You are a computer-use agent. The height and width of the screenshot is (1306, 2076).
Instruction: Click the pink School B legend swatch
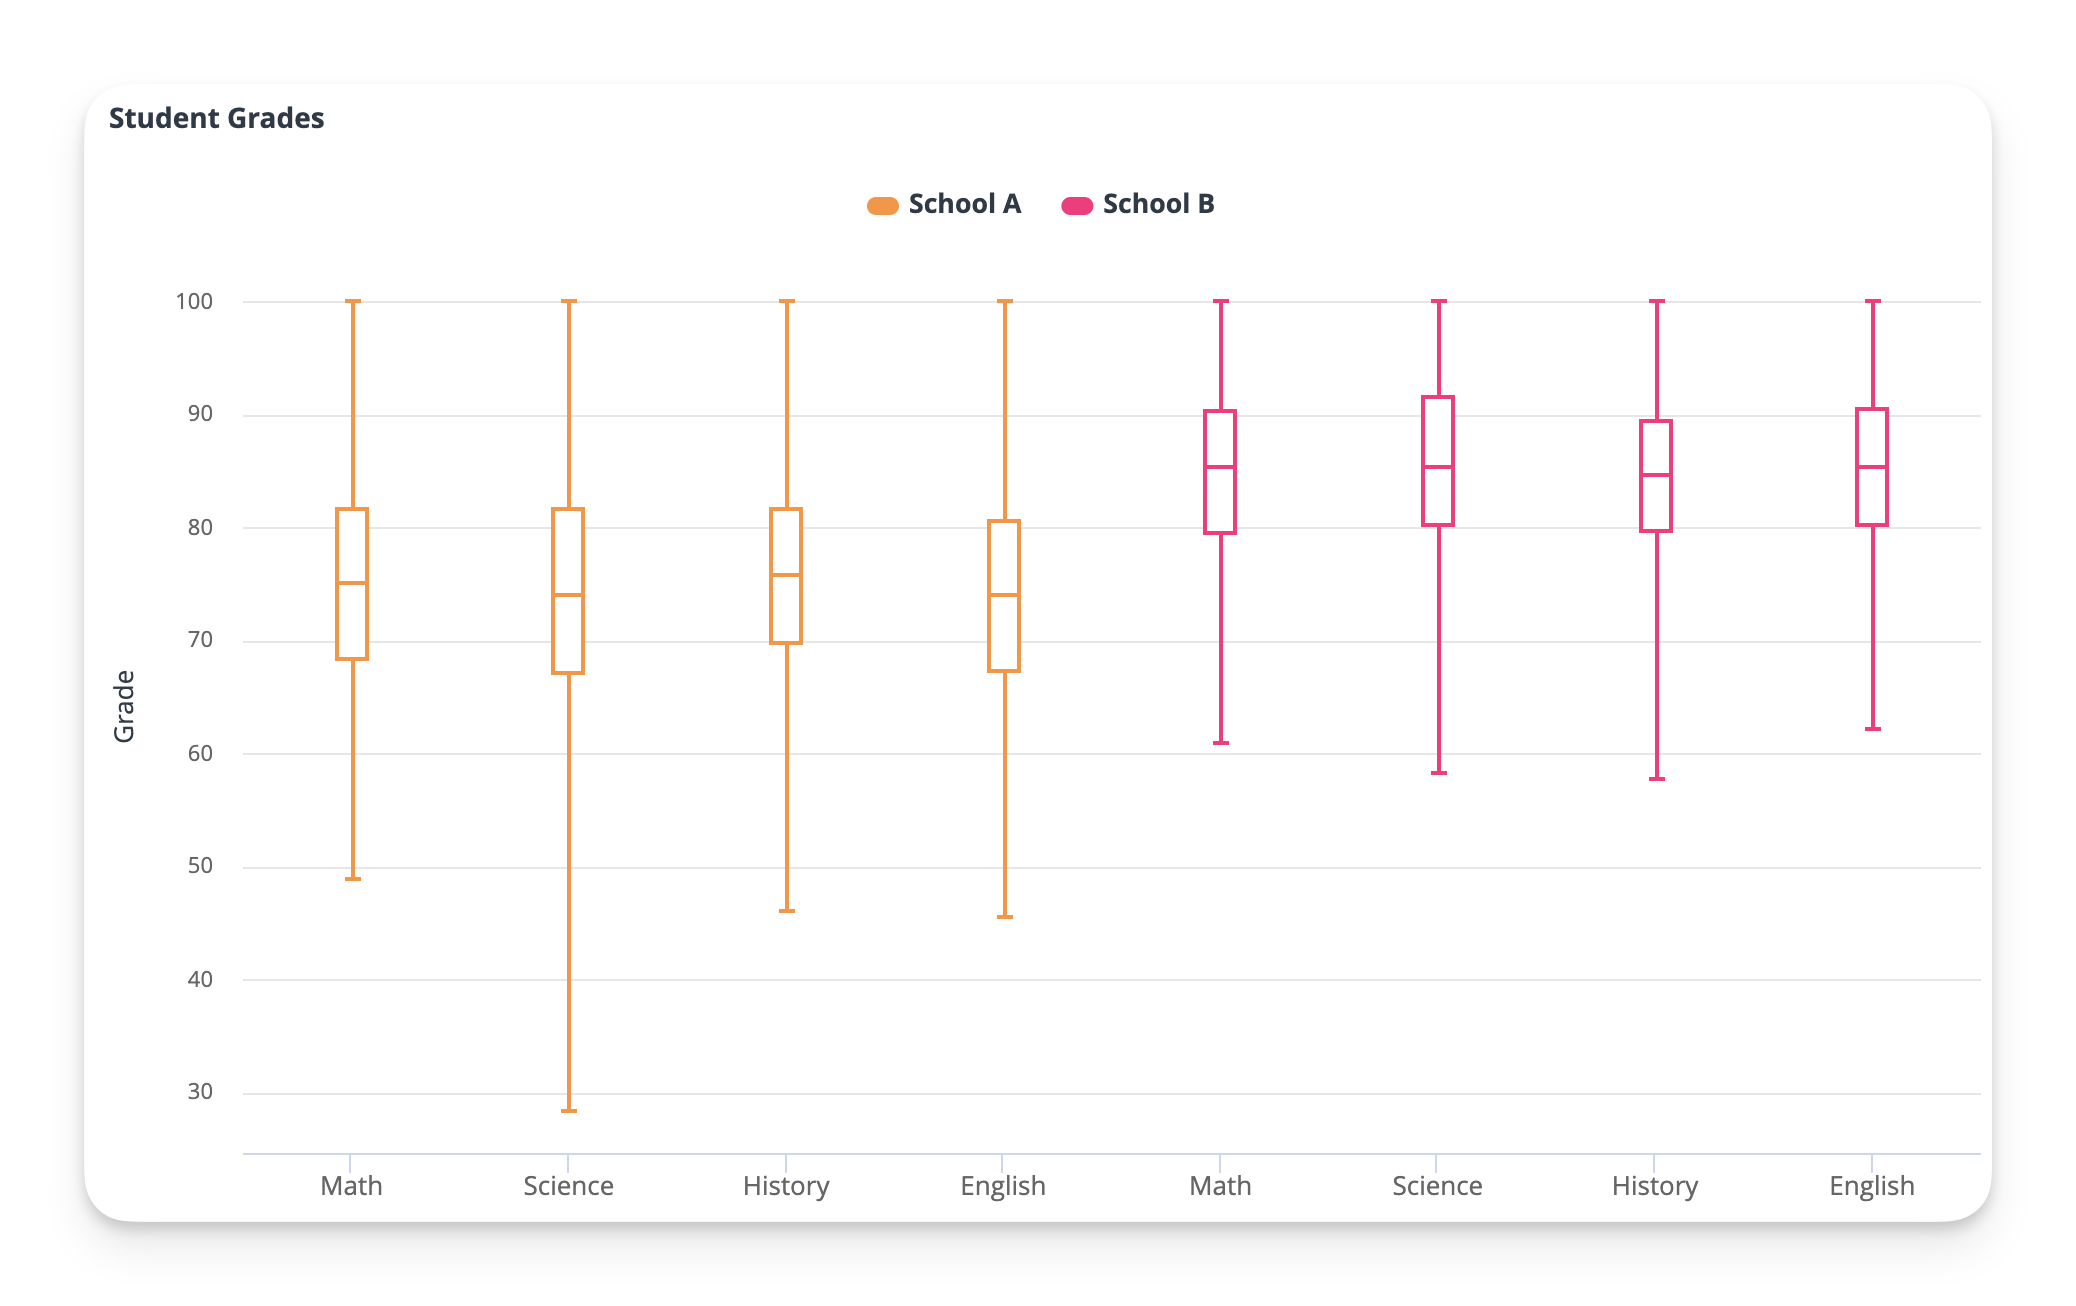1076,206
